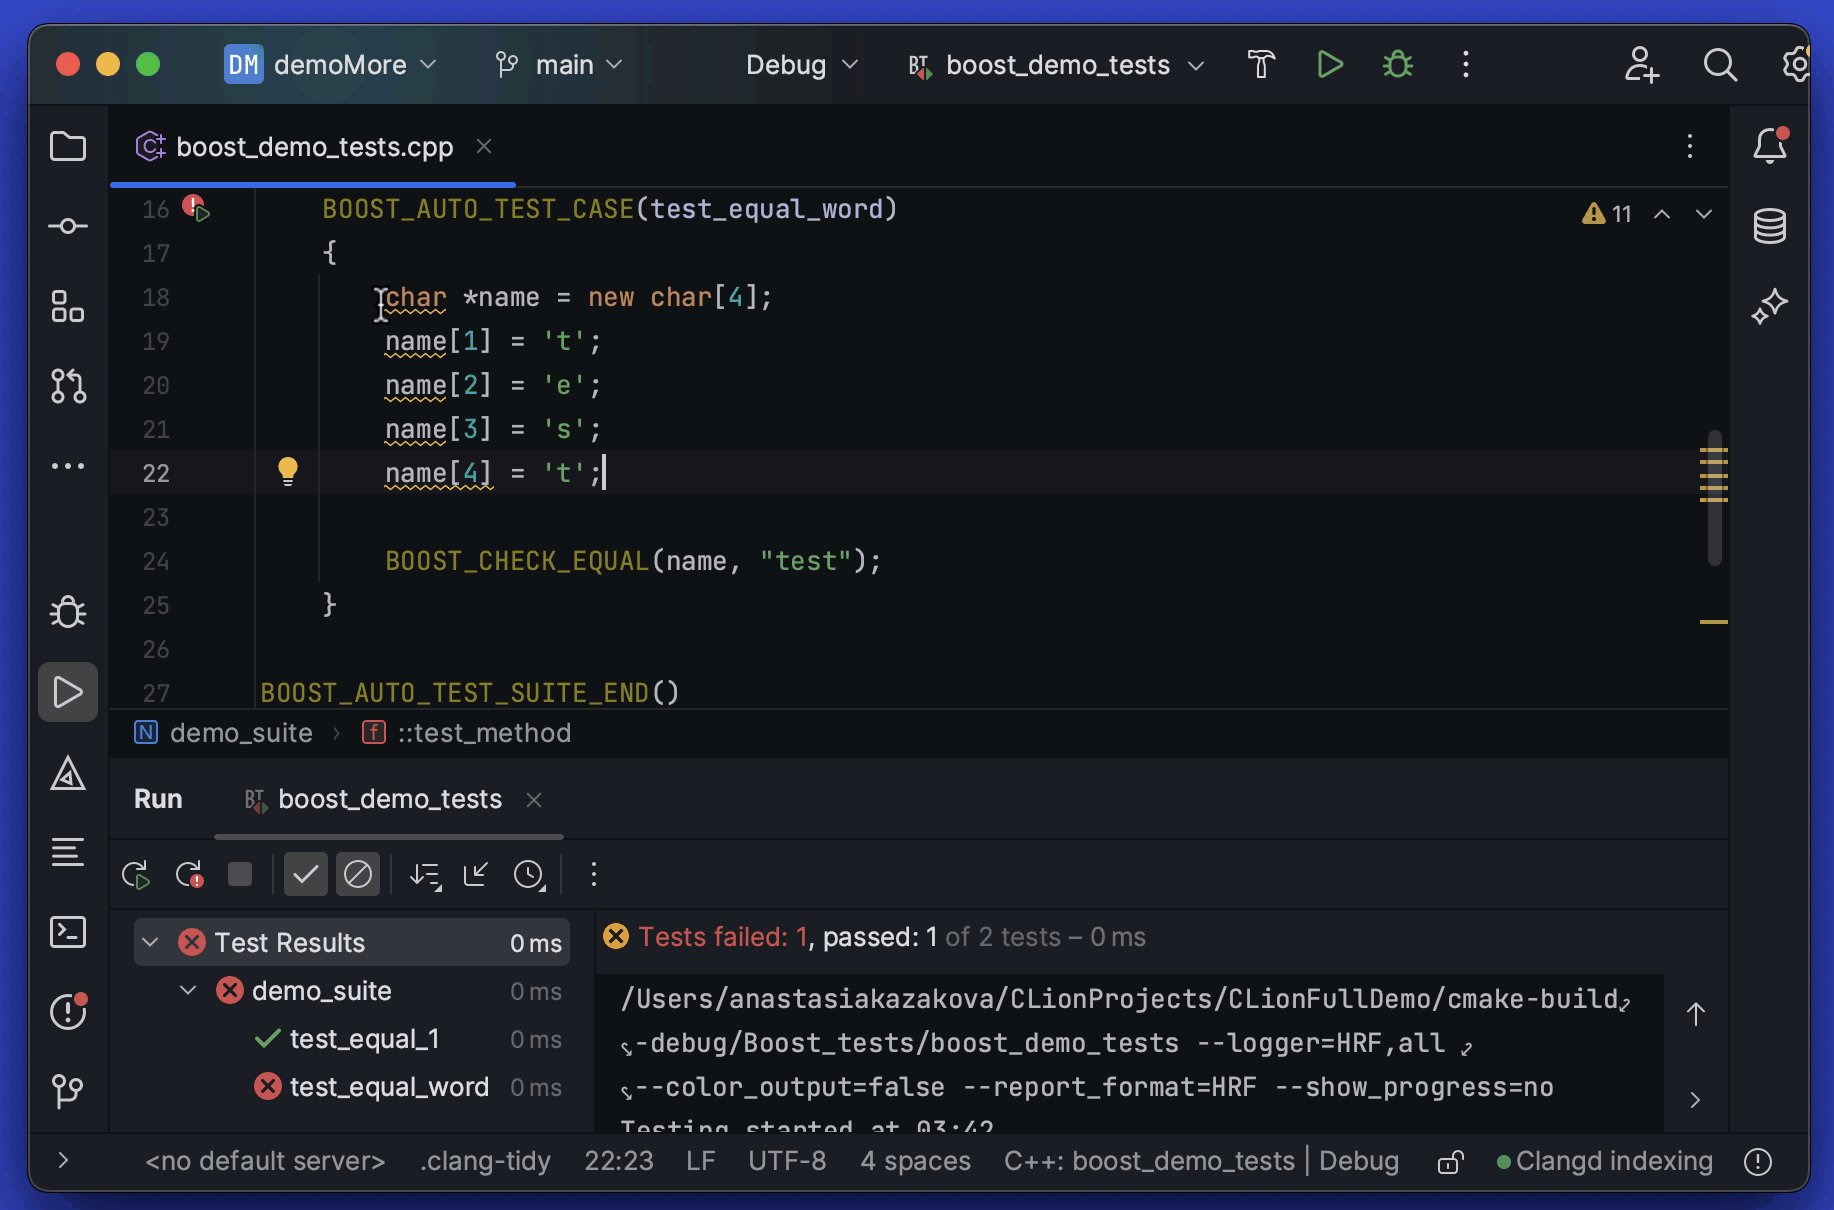Open more Run toolbar options
The width and height of the screenshot is (1834, 1210).
pyautogui.click(x=594, y=875)
